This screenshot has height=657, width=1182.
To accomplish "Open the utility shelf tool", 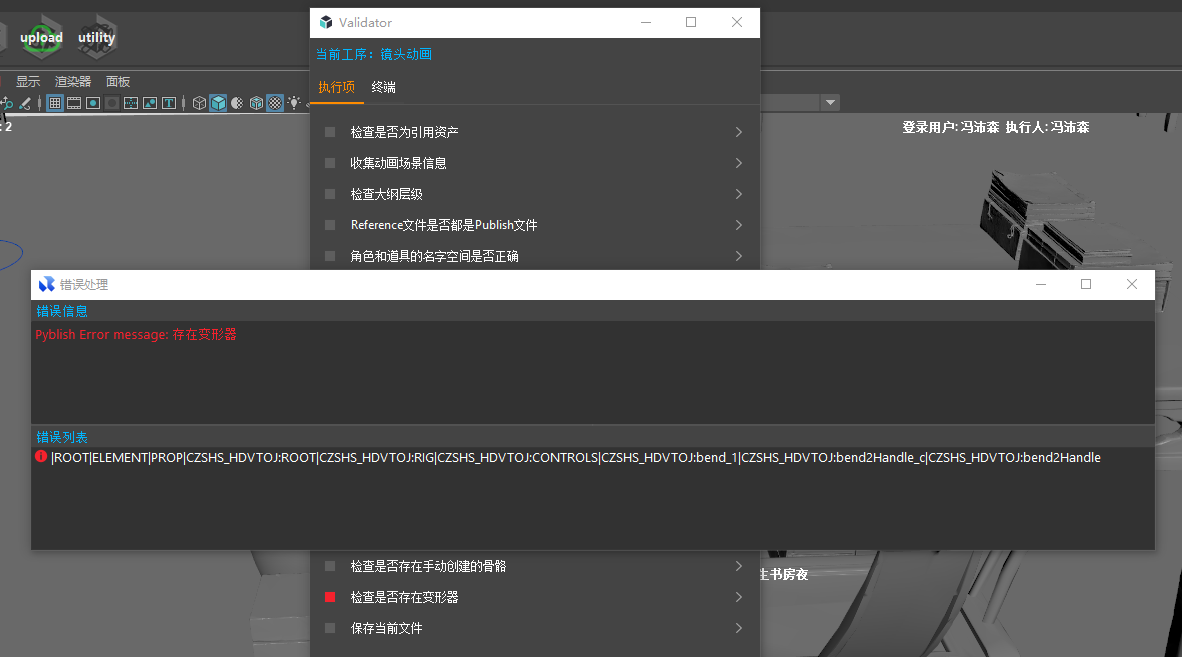I will pyautogui.click(x=96, y=38).
